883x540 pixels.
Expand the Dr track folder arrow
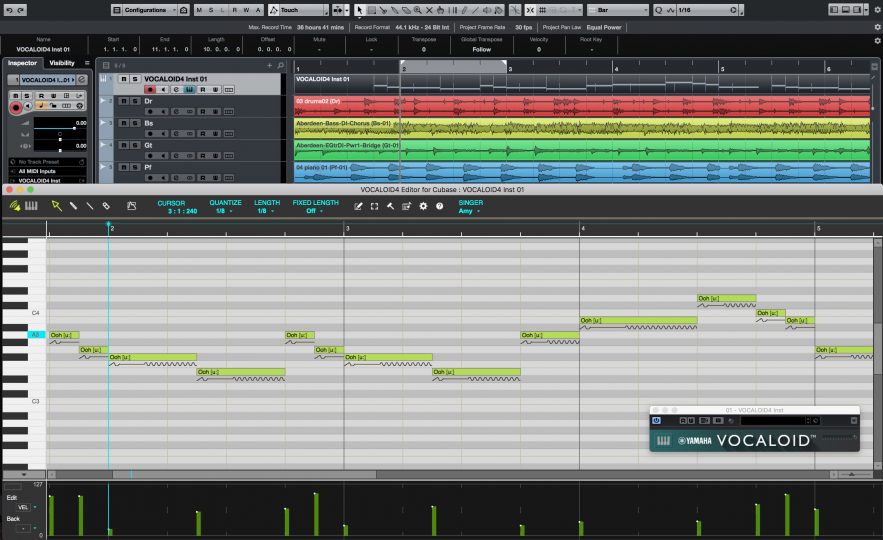pos(103,100)
